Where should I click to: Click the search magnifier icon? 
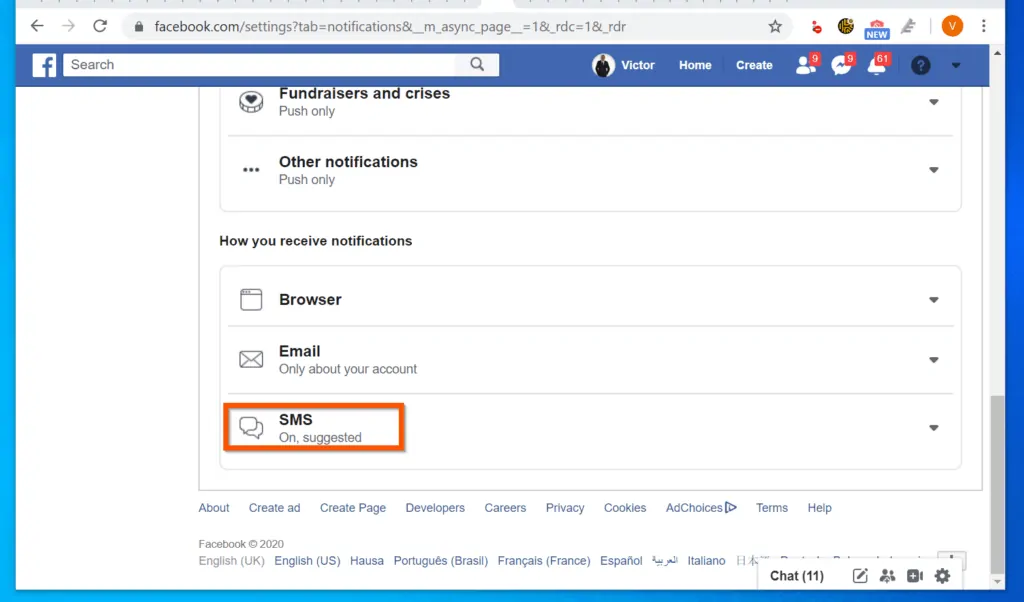(x=477, y=64)
